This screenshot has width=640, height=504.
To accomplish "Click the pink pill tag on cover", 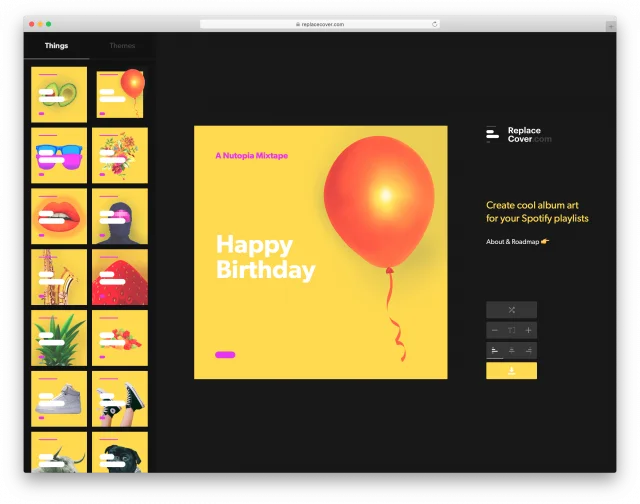I will pos(225,354).
